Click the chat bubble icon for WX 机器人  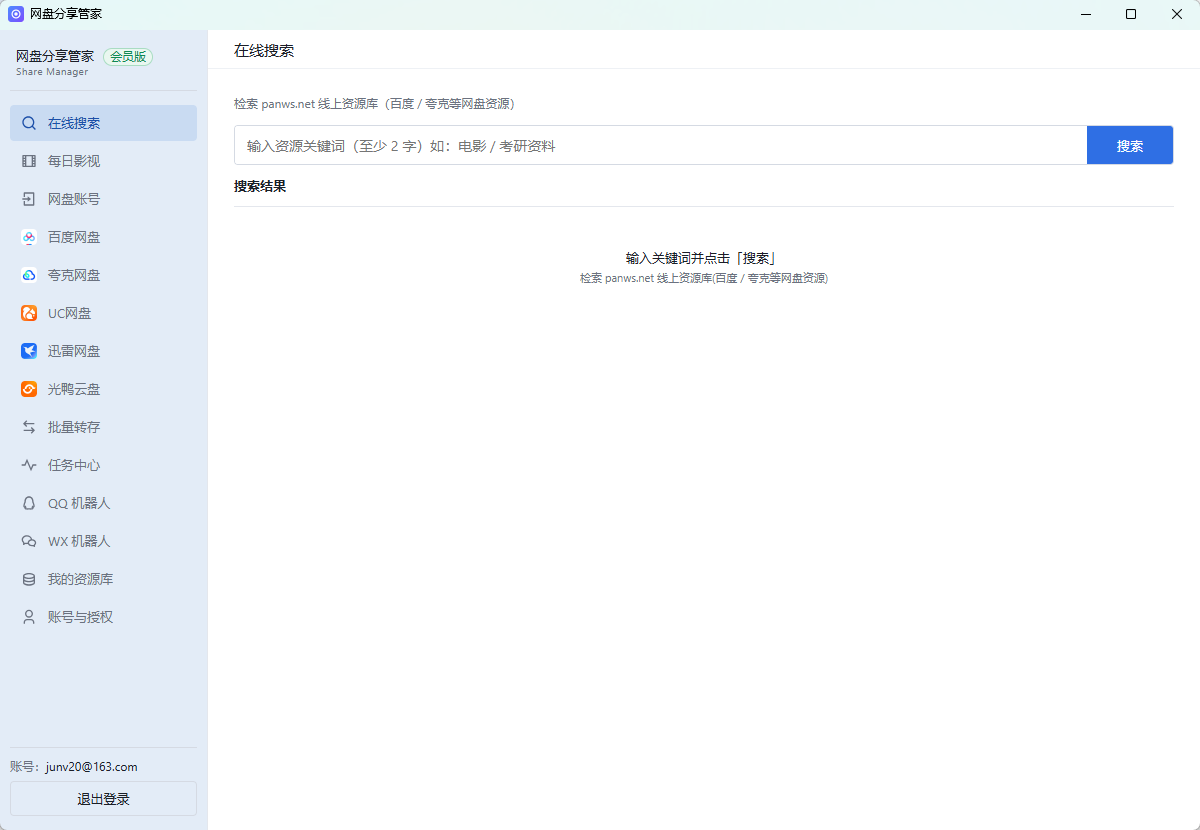[x=29, y=541]
